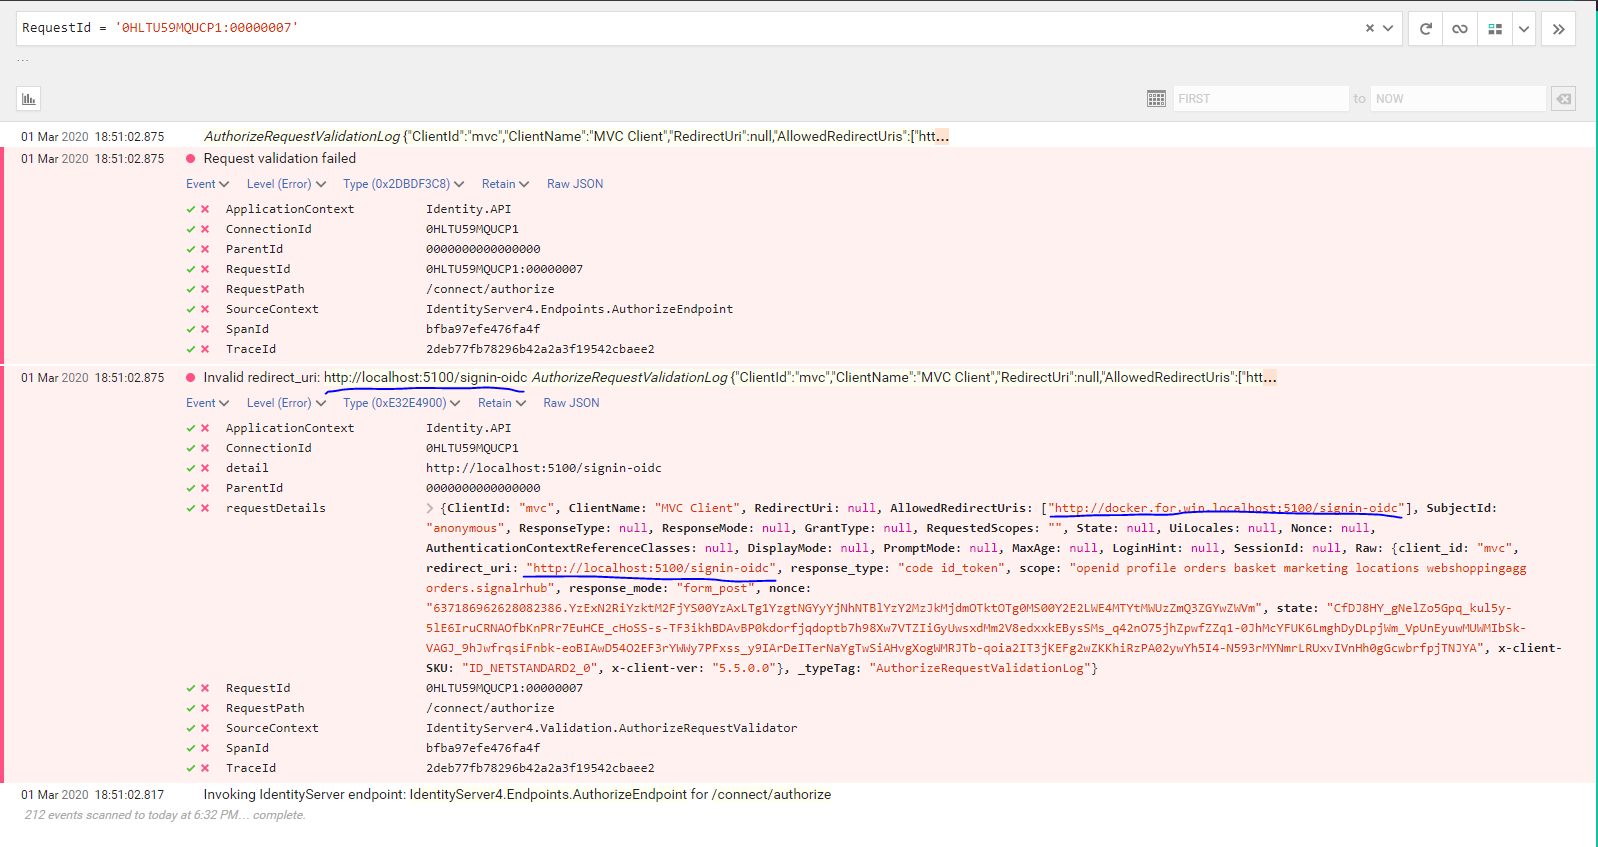Click the '212 events scanned' status text
Viewport: 1598px width, 847px height.
tap(165, 815)
